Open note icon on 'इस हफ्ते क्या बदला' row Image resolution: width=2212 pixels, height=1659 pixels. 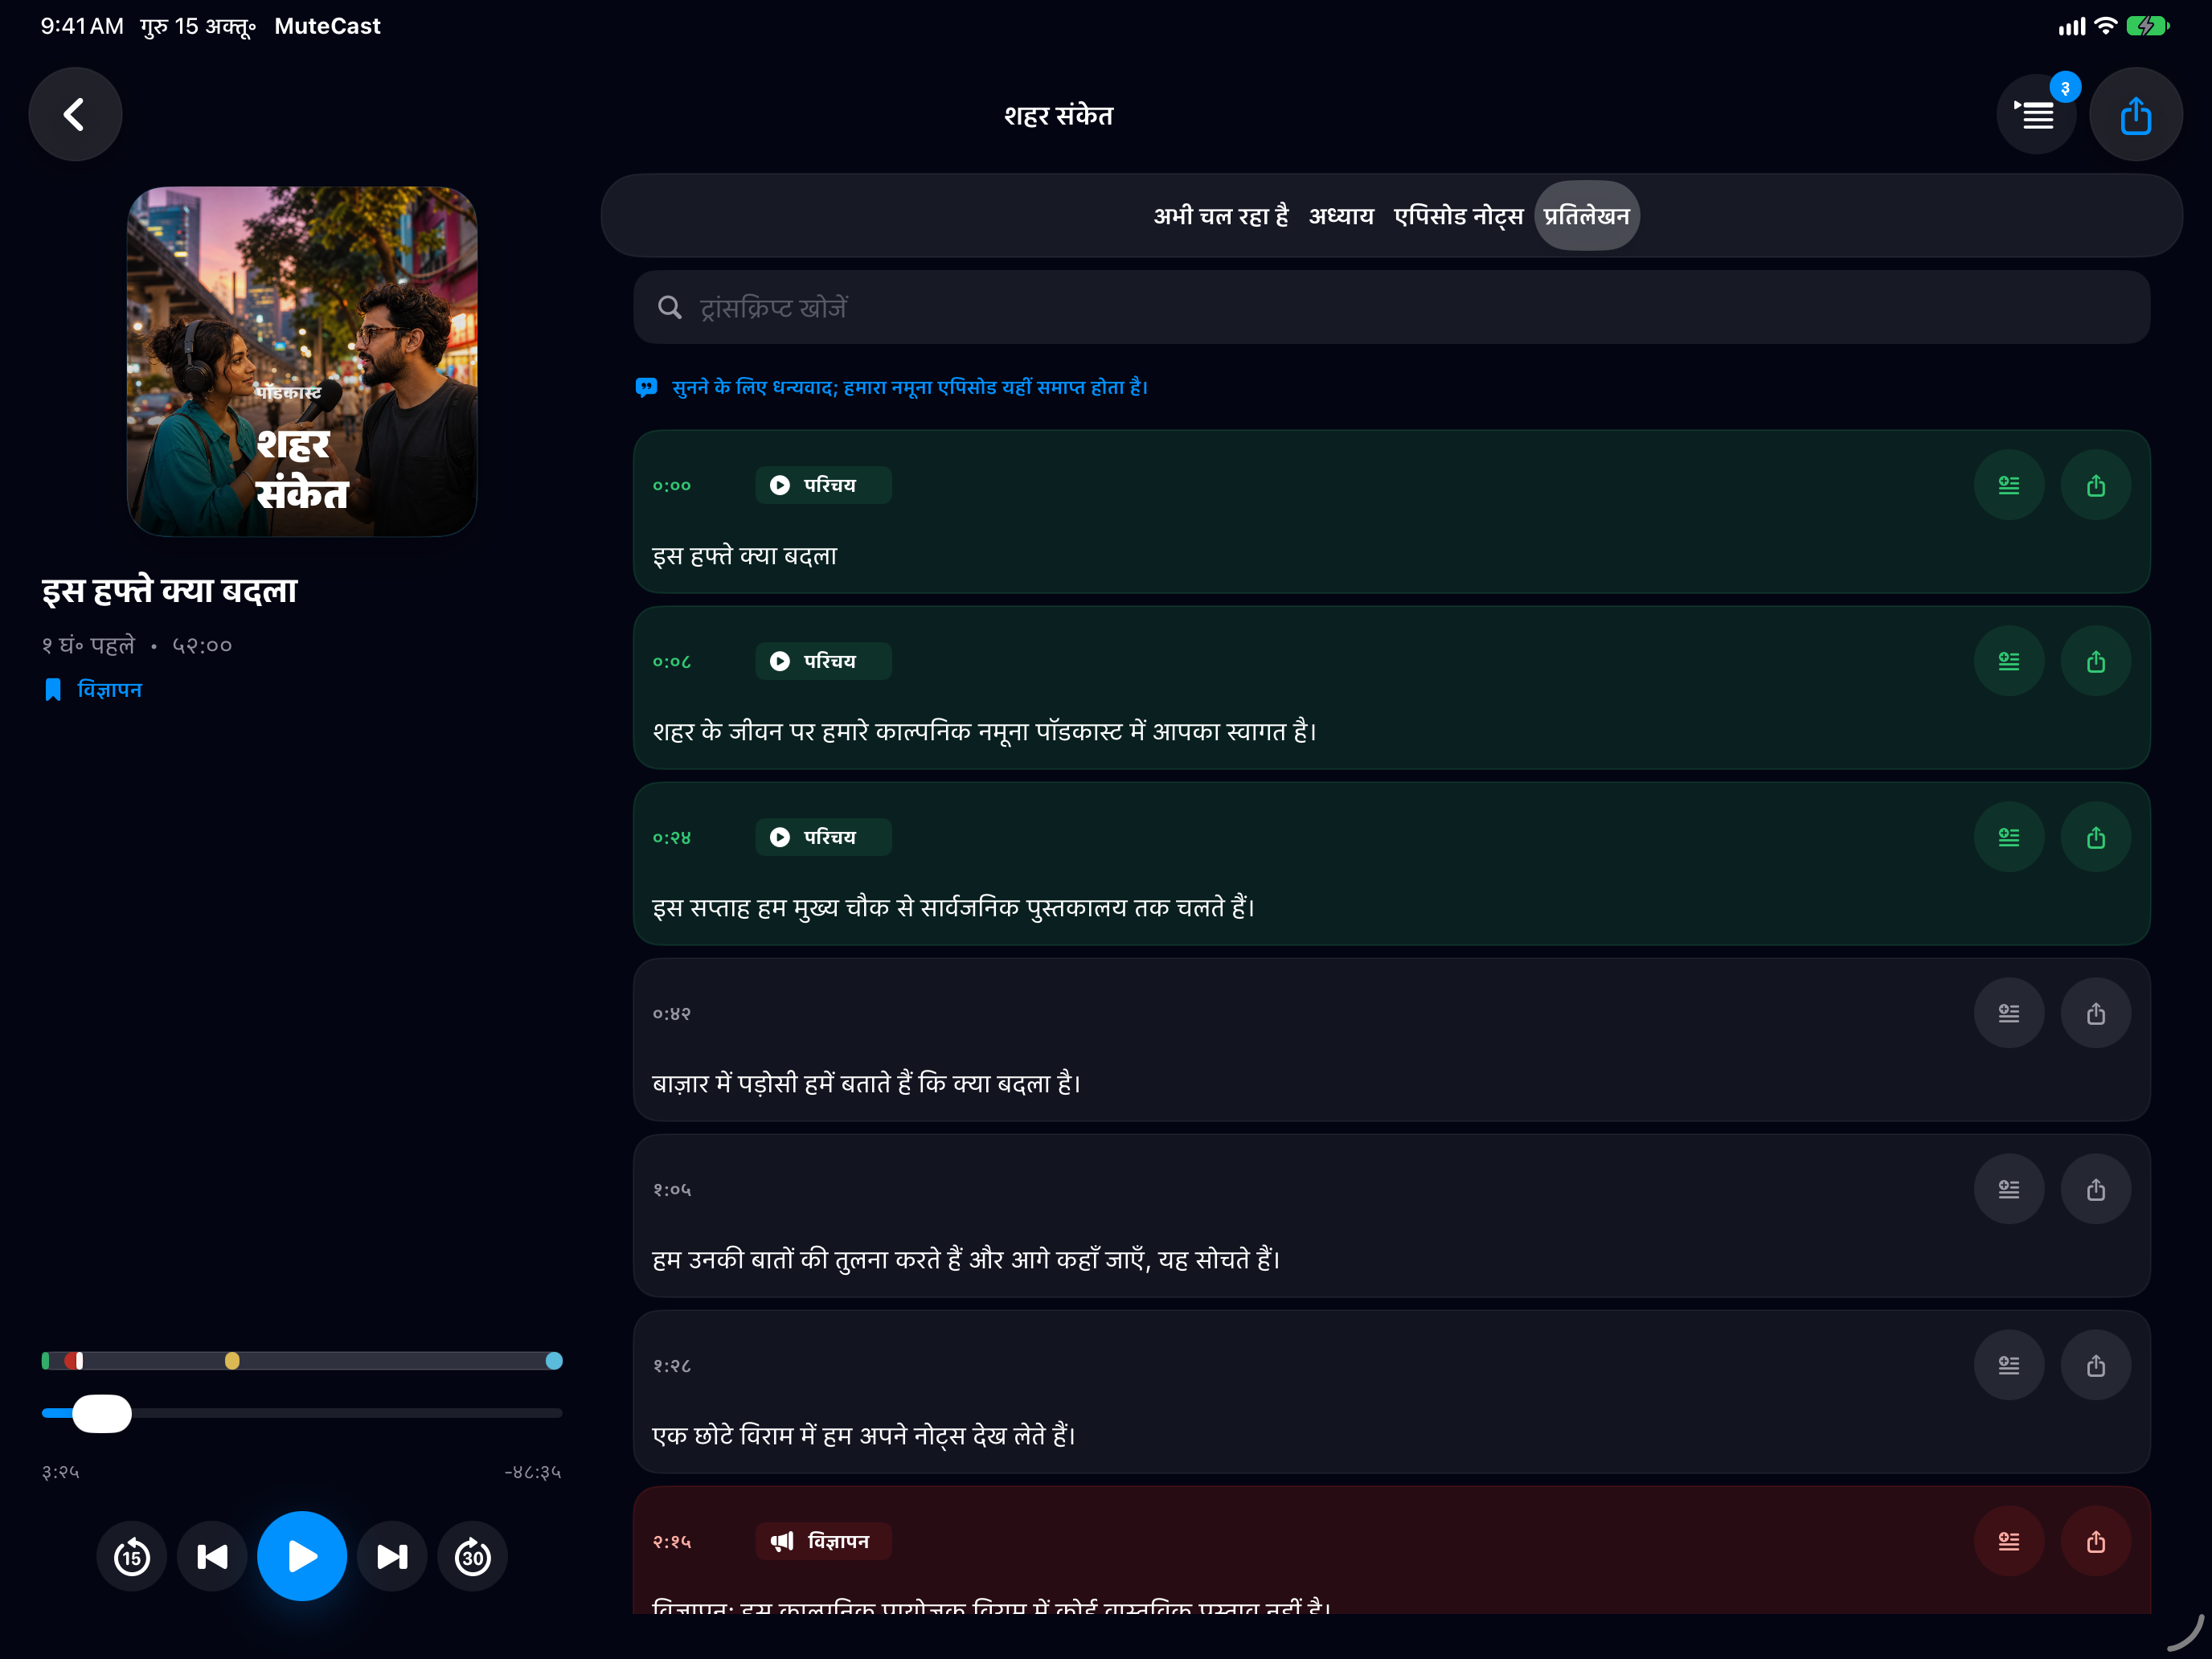pyautogui.click(x=2009, y=486)
